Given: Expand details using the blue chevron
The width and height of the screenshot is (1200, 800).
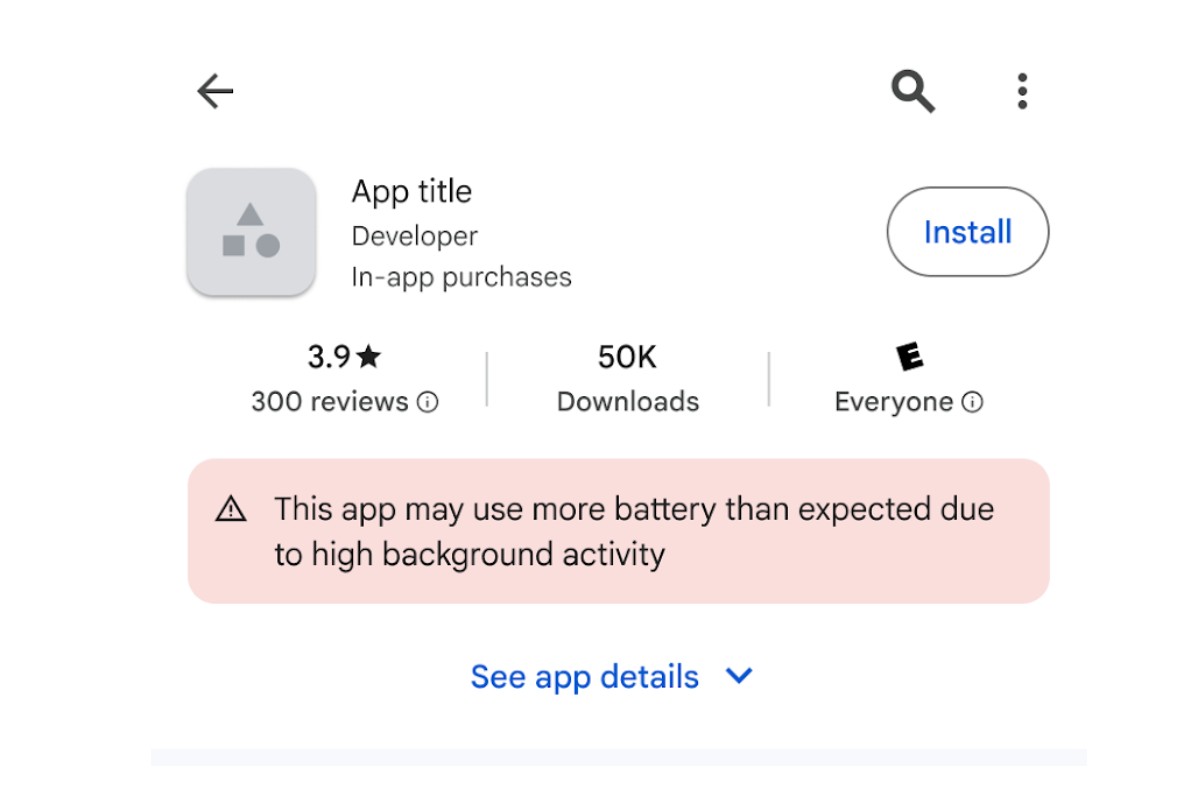Looking at the screenshot, I should [x=738, y=677].
